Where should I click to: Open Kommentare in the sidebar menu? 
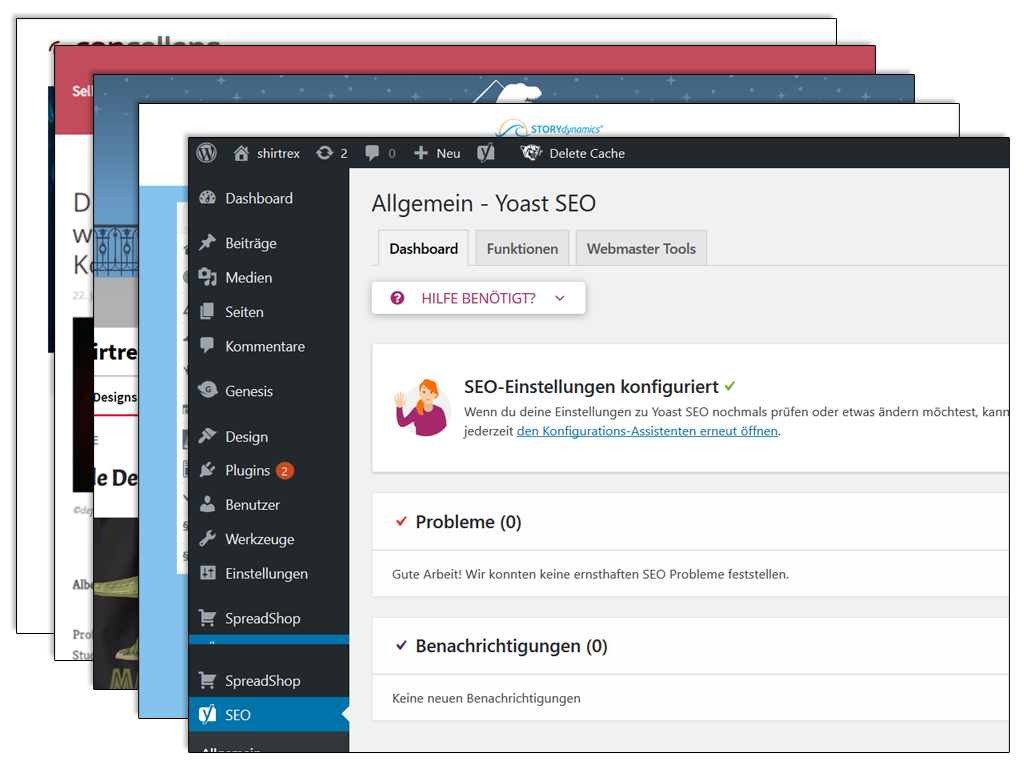(x=265, y=346)
